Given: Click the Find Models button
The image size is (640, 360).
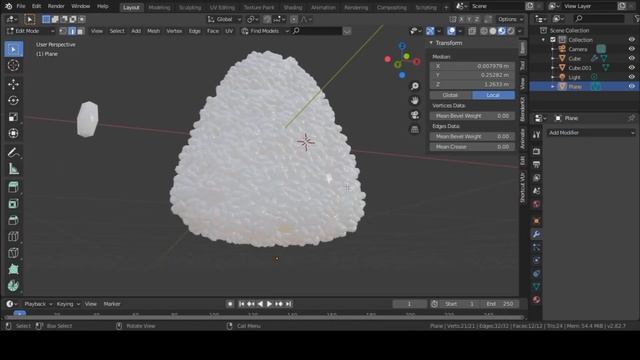Looking at the screenshot, I should tap(264, 31).
